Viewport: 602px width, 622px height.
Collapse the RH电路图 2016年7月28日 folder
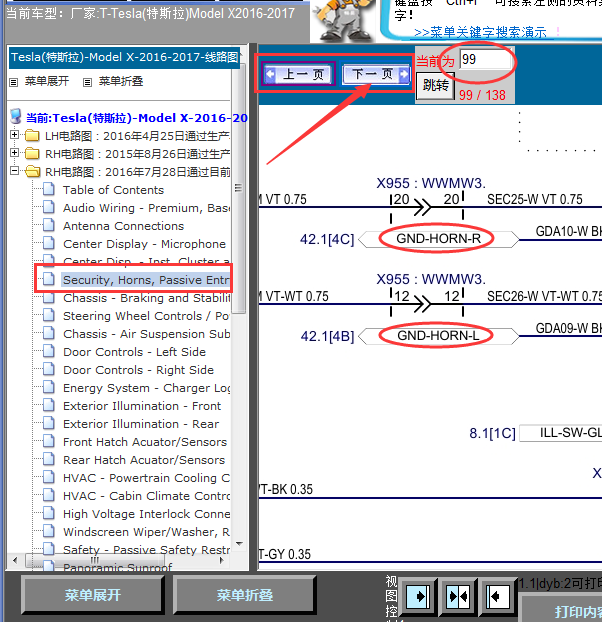click(14, 171)
